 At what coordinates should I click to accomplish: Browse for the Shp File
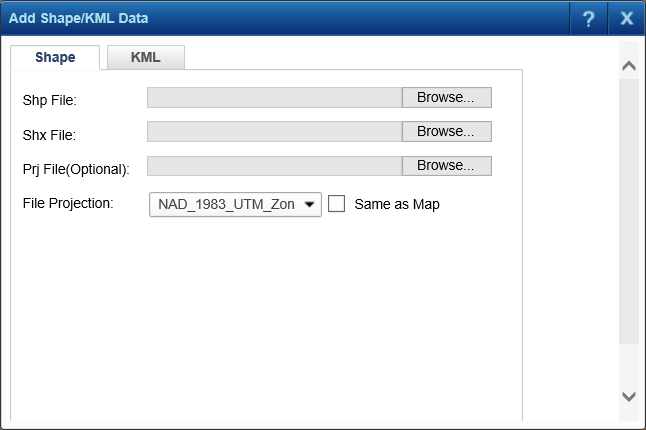[x=446, y=97]
